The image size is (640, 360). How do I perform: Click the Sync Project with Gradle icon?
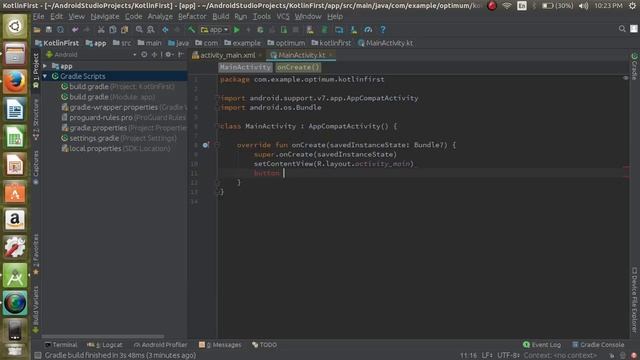(x=324, y=30)
